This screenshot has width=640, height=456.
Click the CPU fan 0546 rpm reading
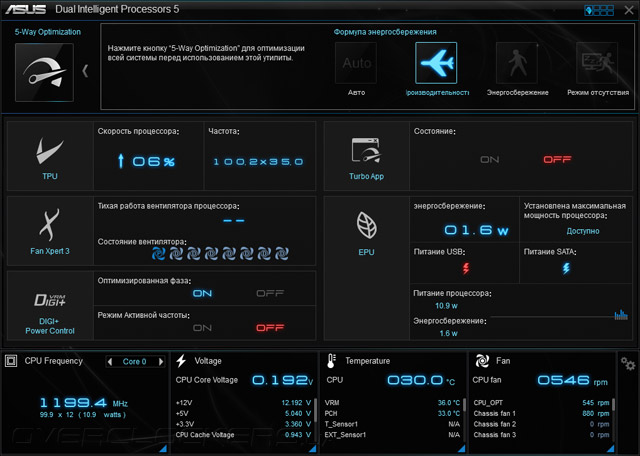point(572,381)
